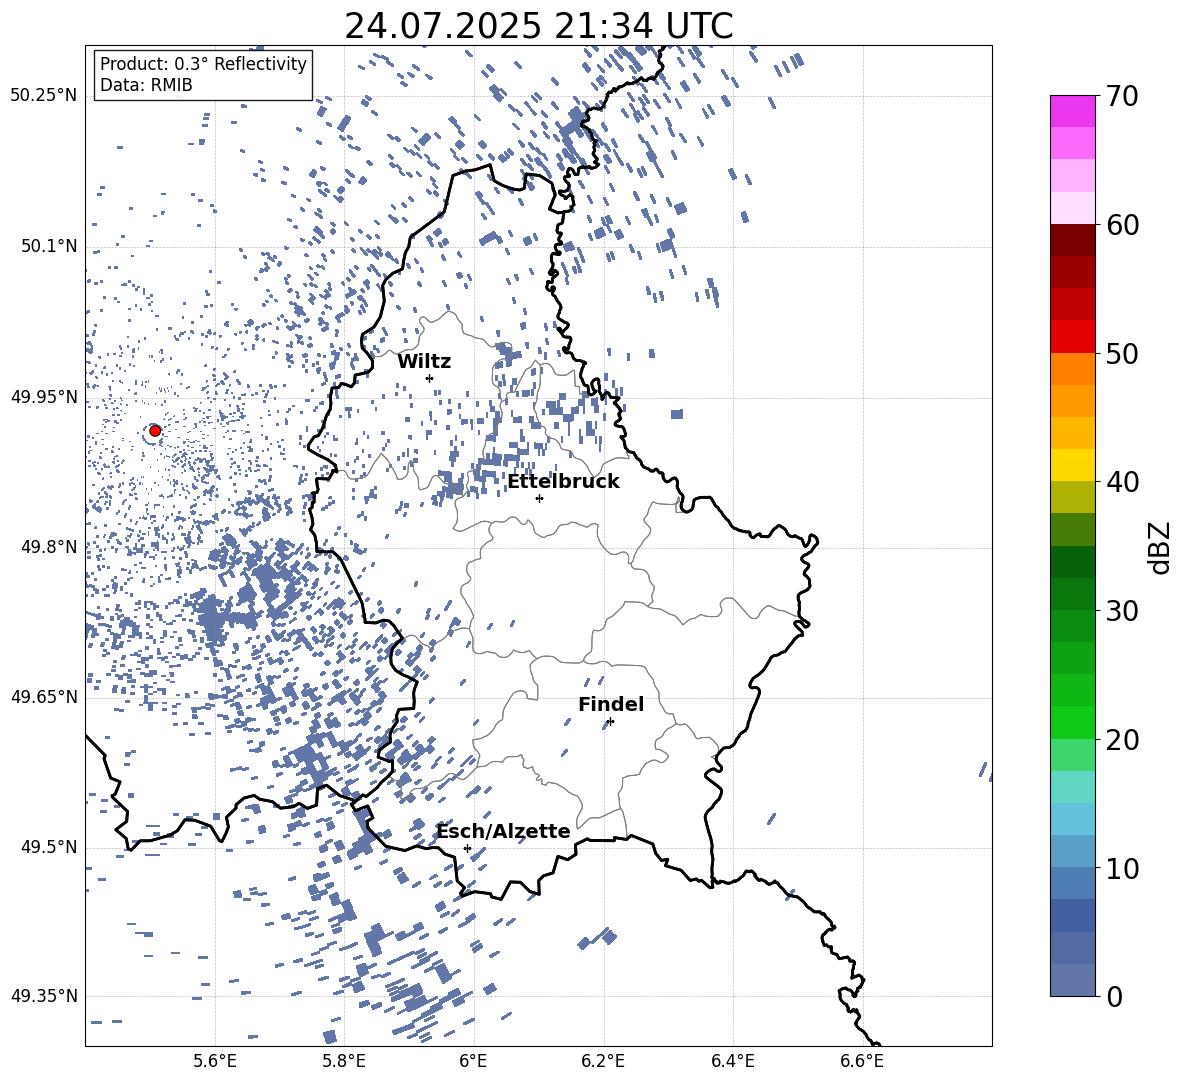The height and width of the screenshot is (1081, 1184).
Task: Click the 49.95°N latitude label
Action: (44, 396)
